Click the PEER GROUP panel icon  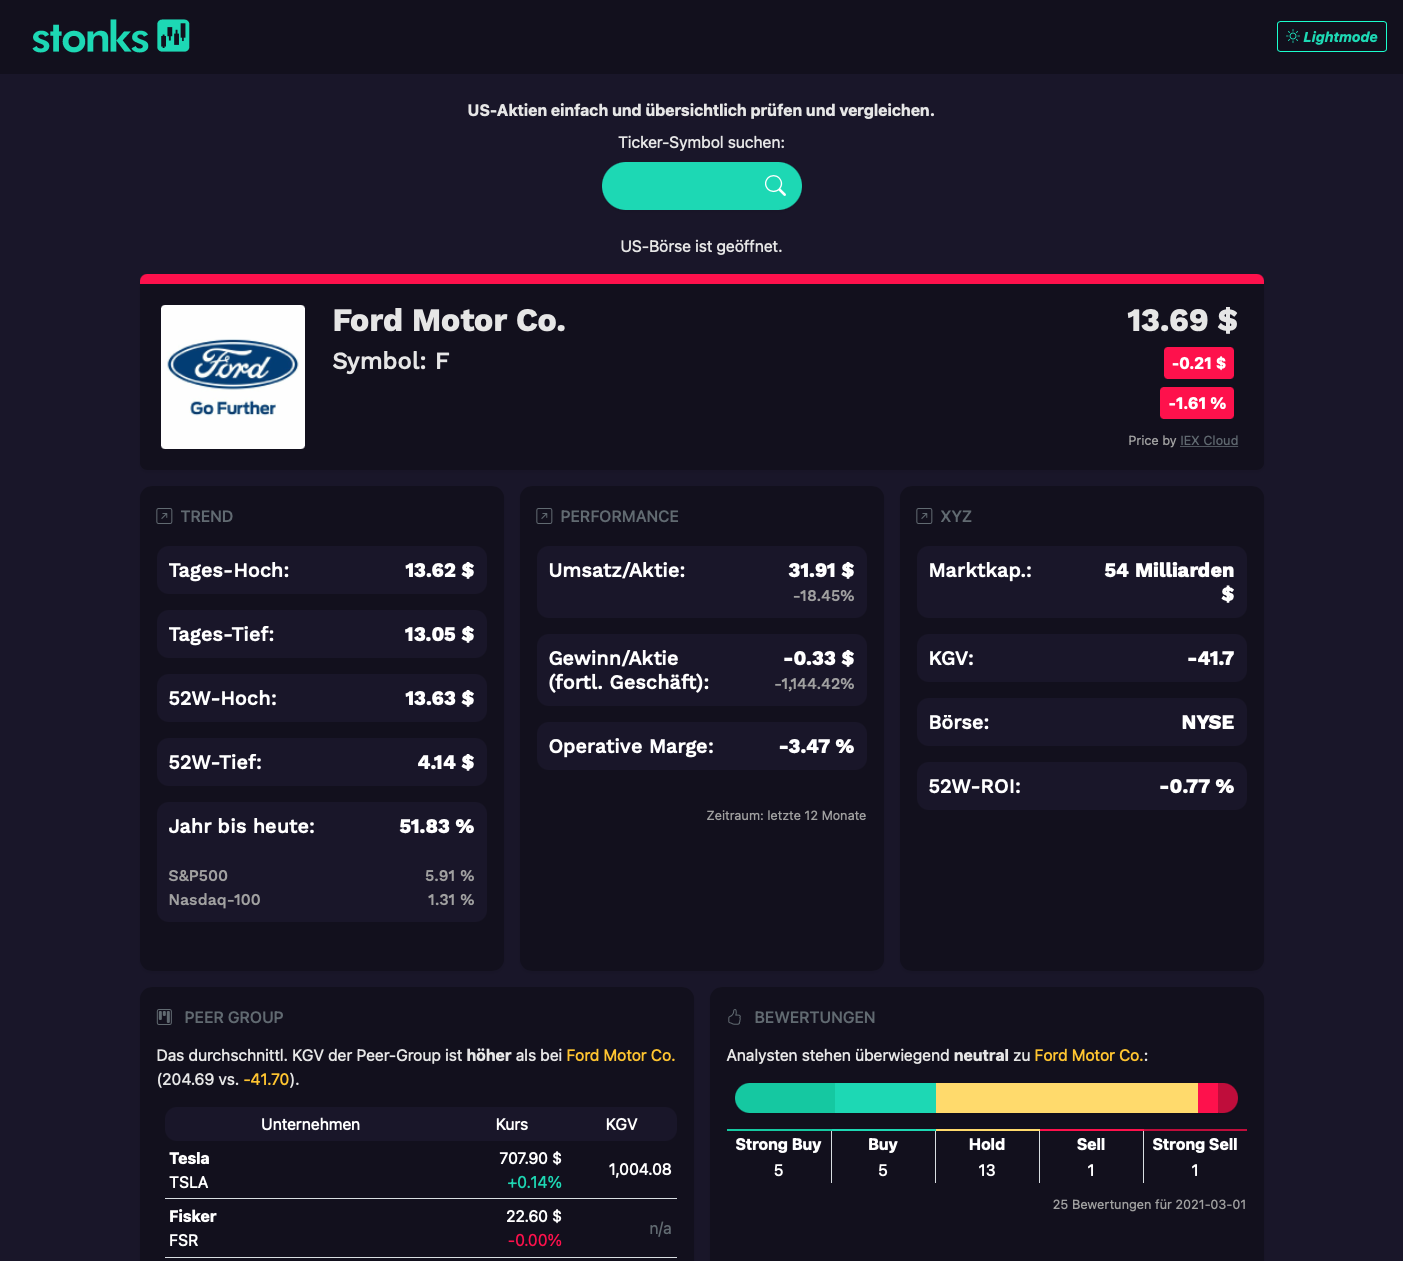165,1017
